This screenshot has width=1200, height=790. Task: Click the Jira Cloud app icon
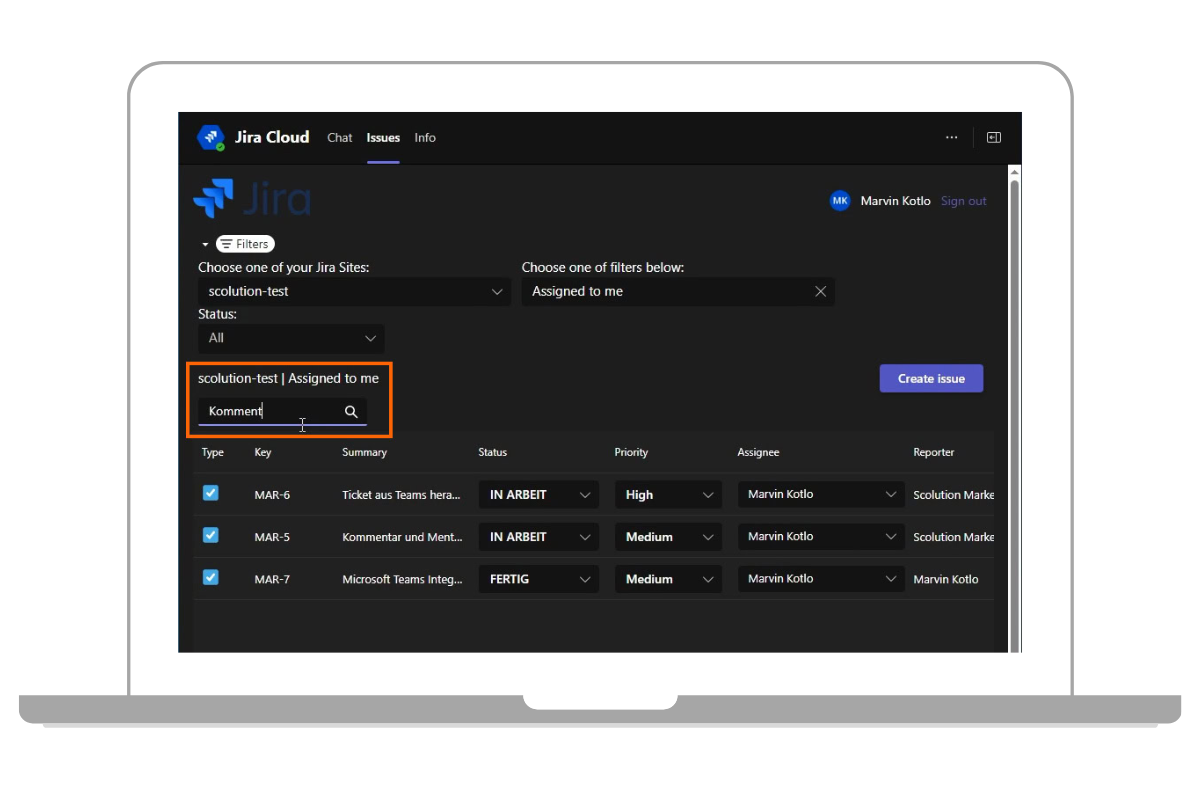(x=211, y=138)
